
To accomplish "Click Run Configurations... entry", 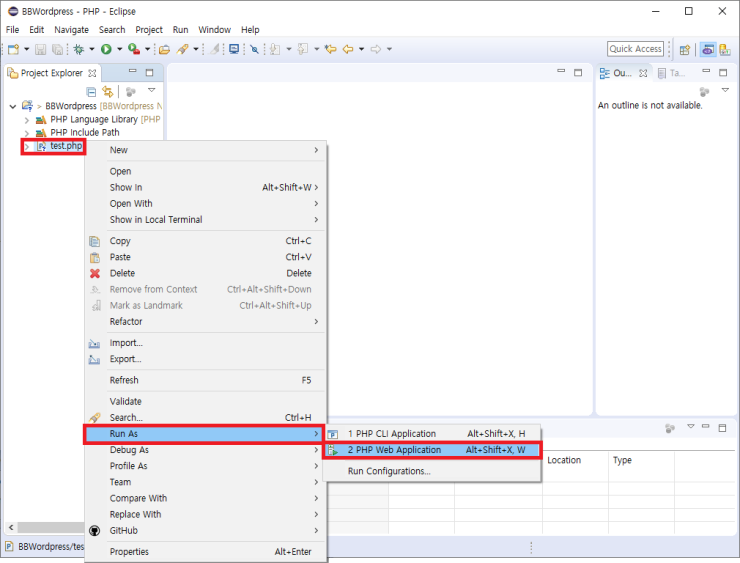I will tap(389, 471).
